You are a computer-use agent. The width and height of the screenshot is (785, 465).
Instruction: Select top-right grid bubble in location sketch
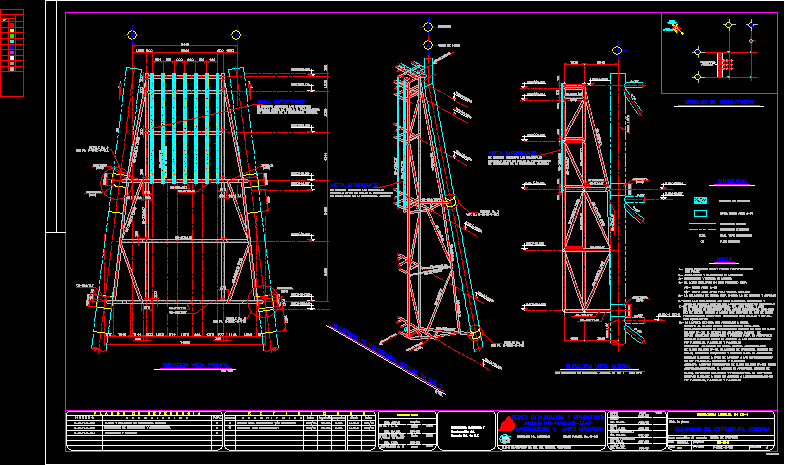pos(751,24)
